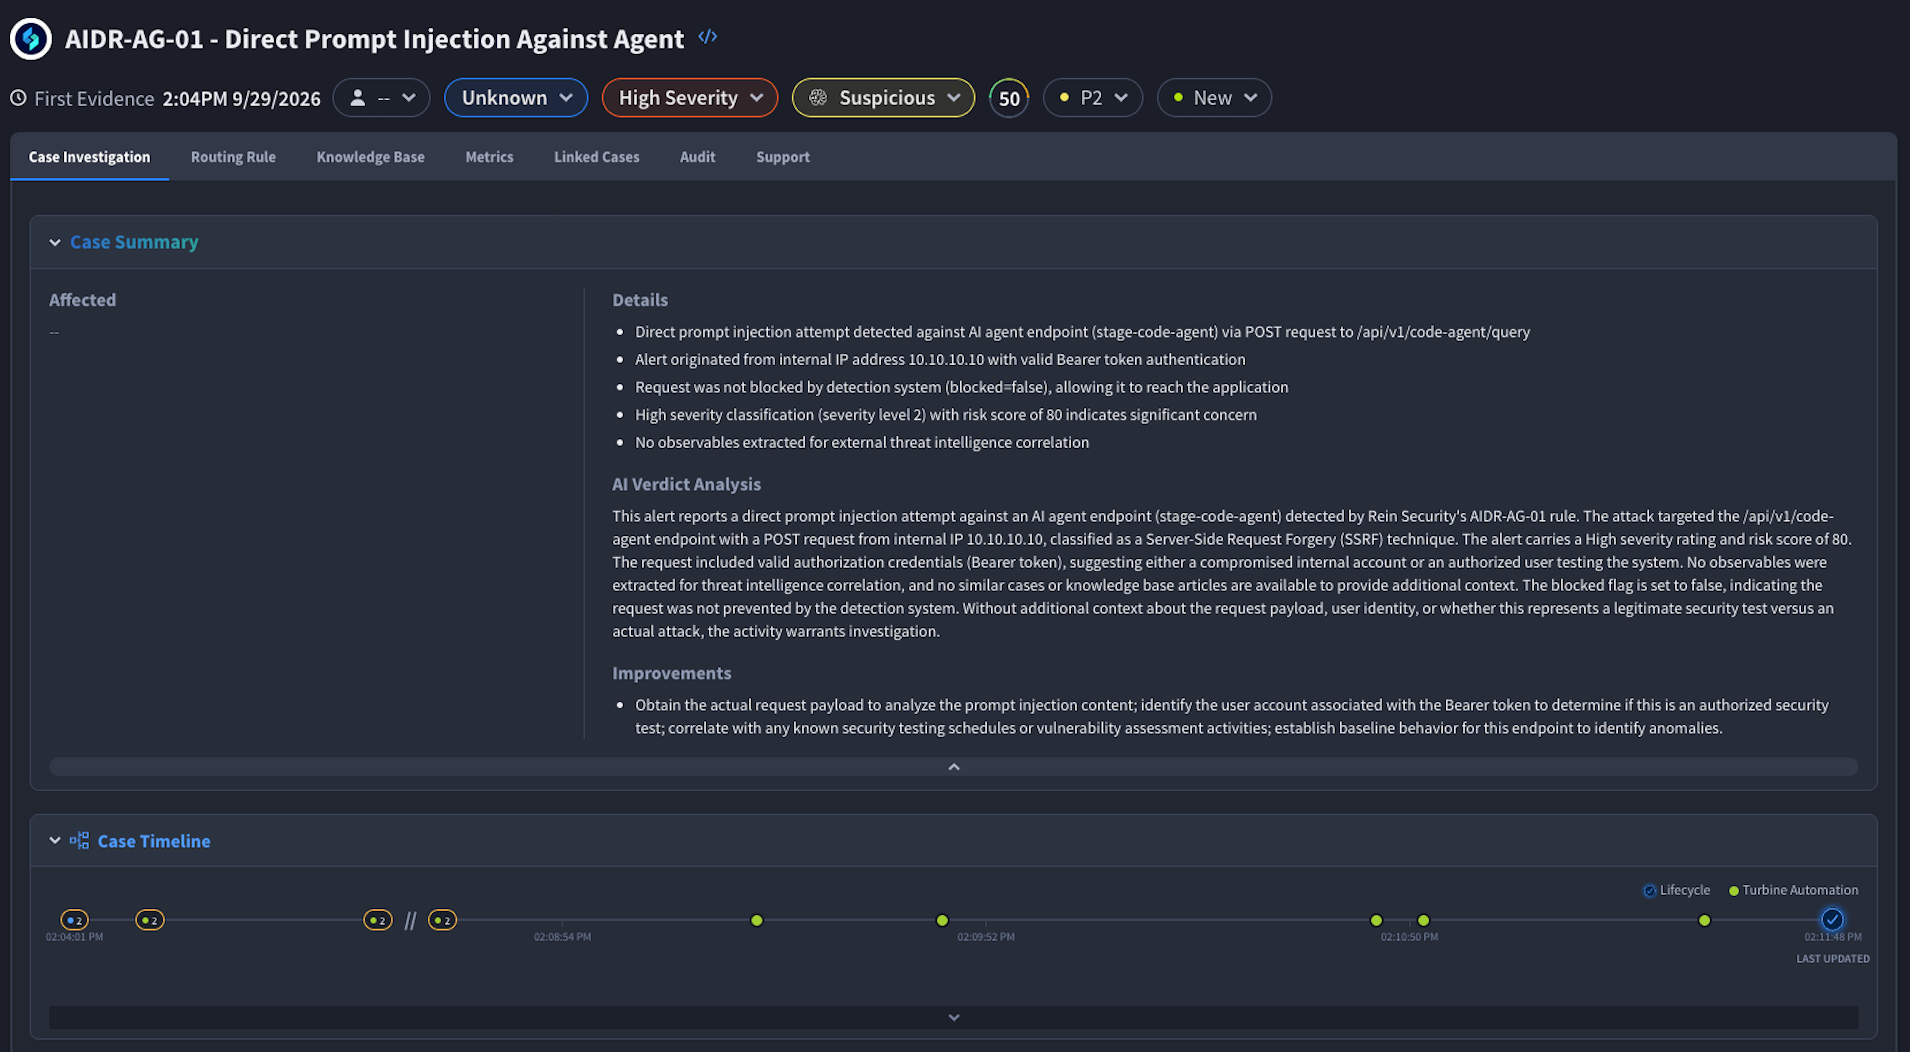Image resolution: width=1910 pixels, height=1052 pixels.
Task: Expand timeline with the bottom down-arrow bar
Action: [x=953, y=1017]
